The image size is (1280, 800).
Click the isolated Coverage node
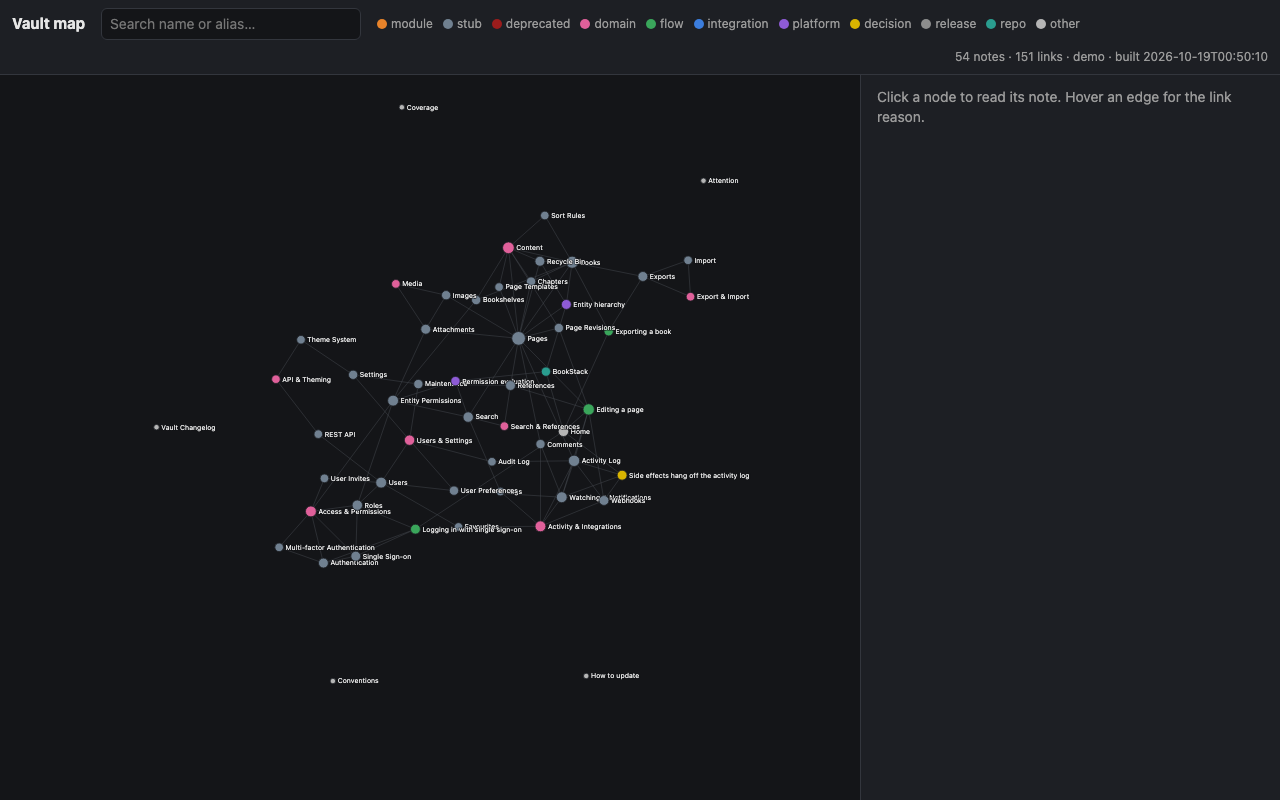coord(402,108)
